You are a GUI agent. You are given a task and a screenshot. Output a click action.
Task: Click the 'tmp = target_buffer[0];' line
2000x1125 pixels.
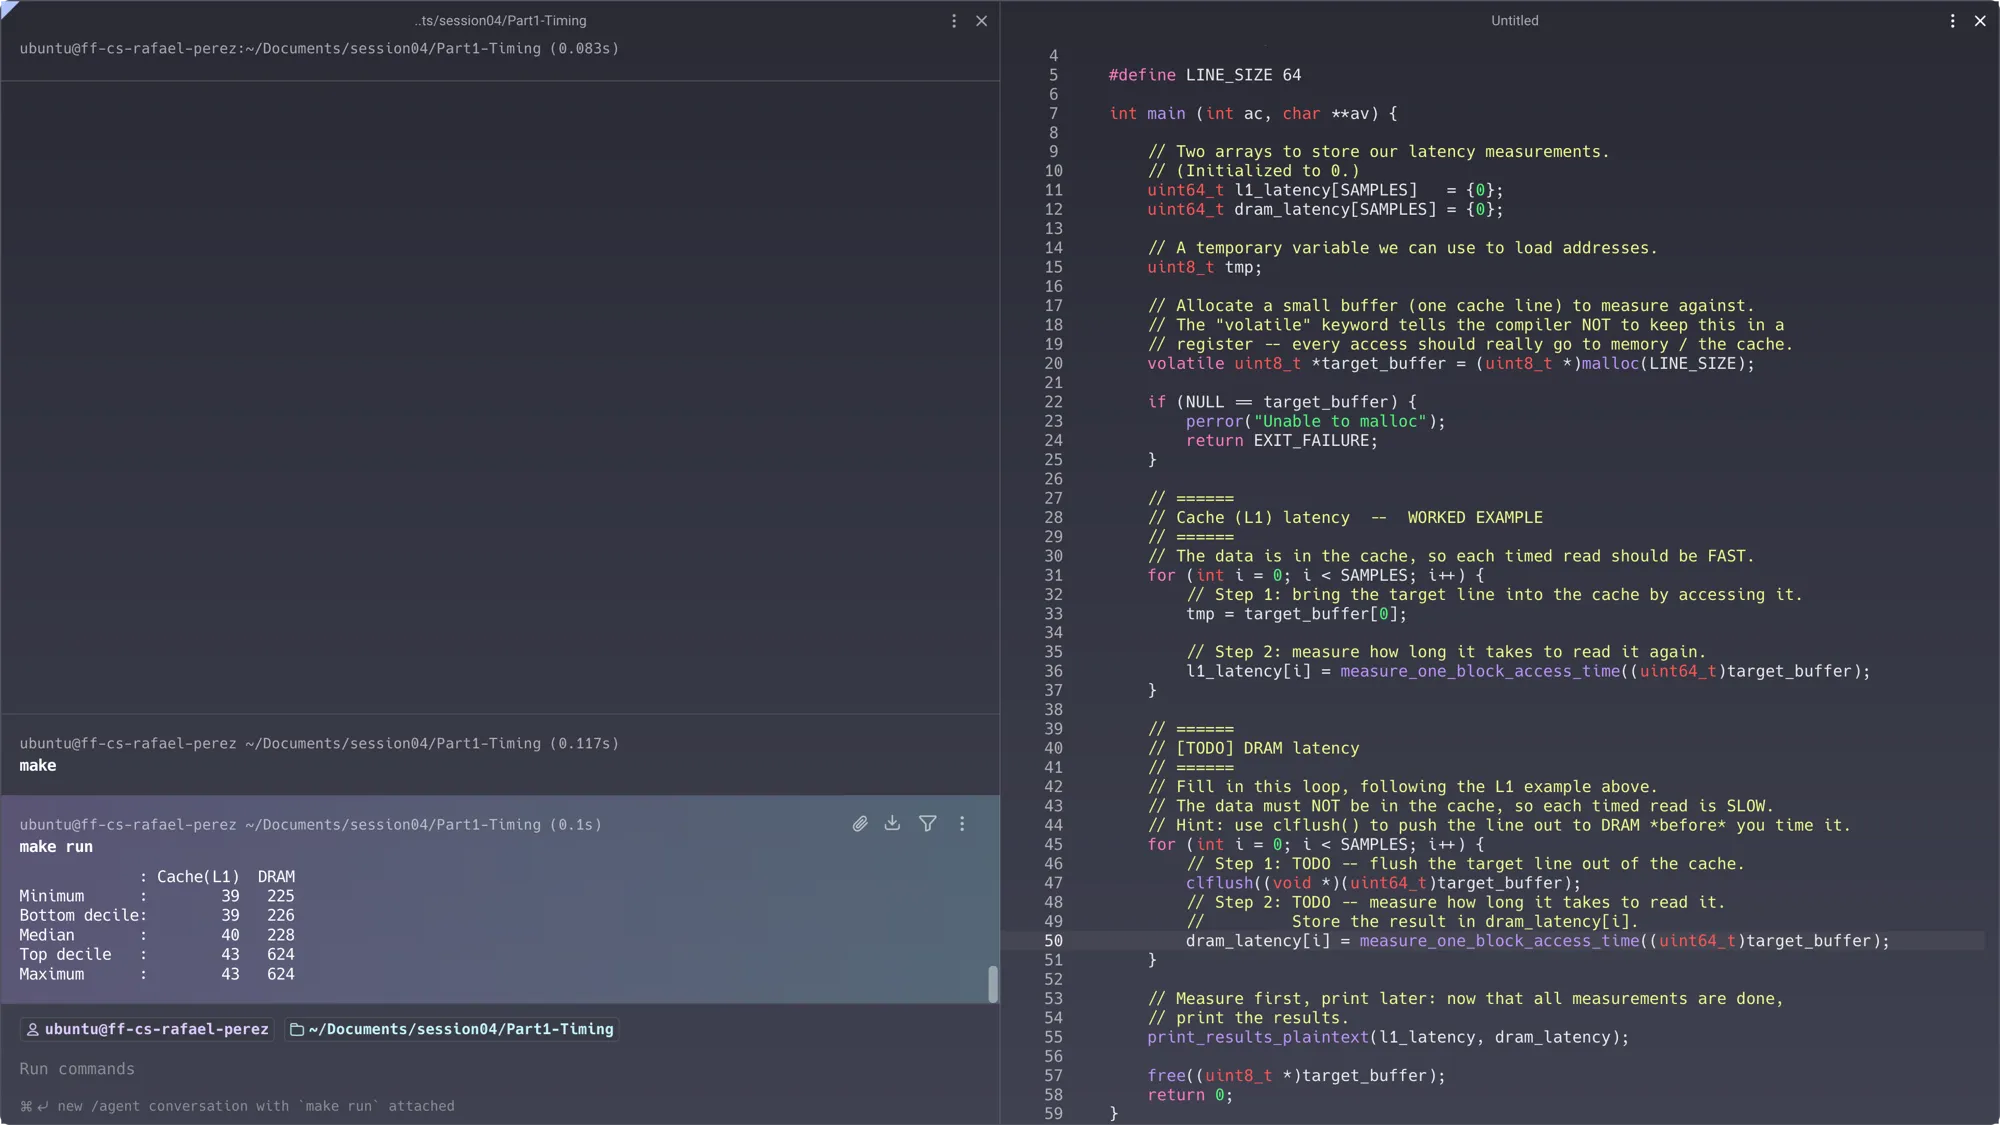point(1296,614)
